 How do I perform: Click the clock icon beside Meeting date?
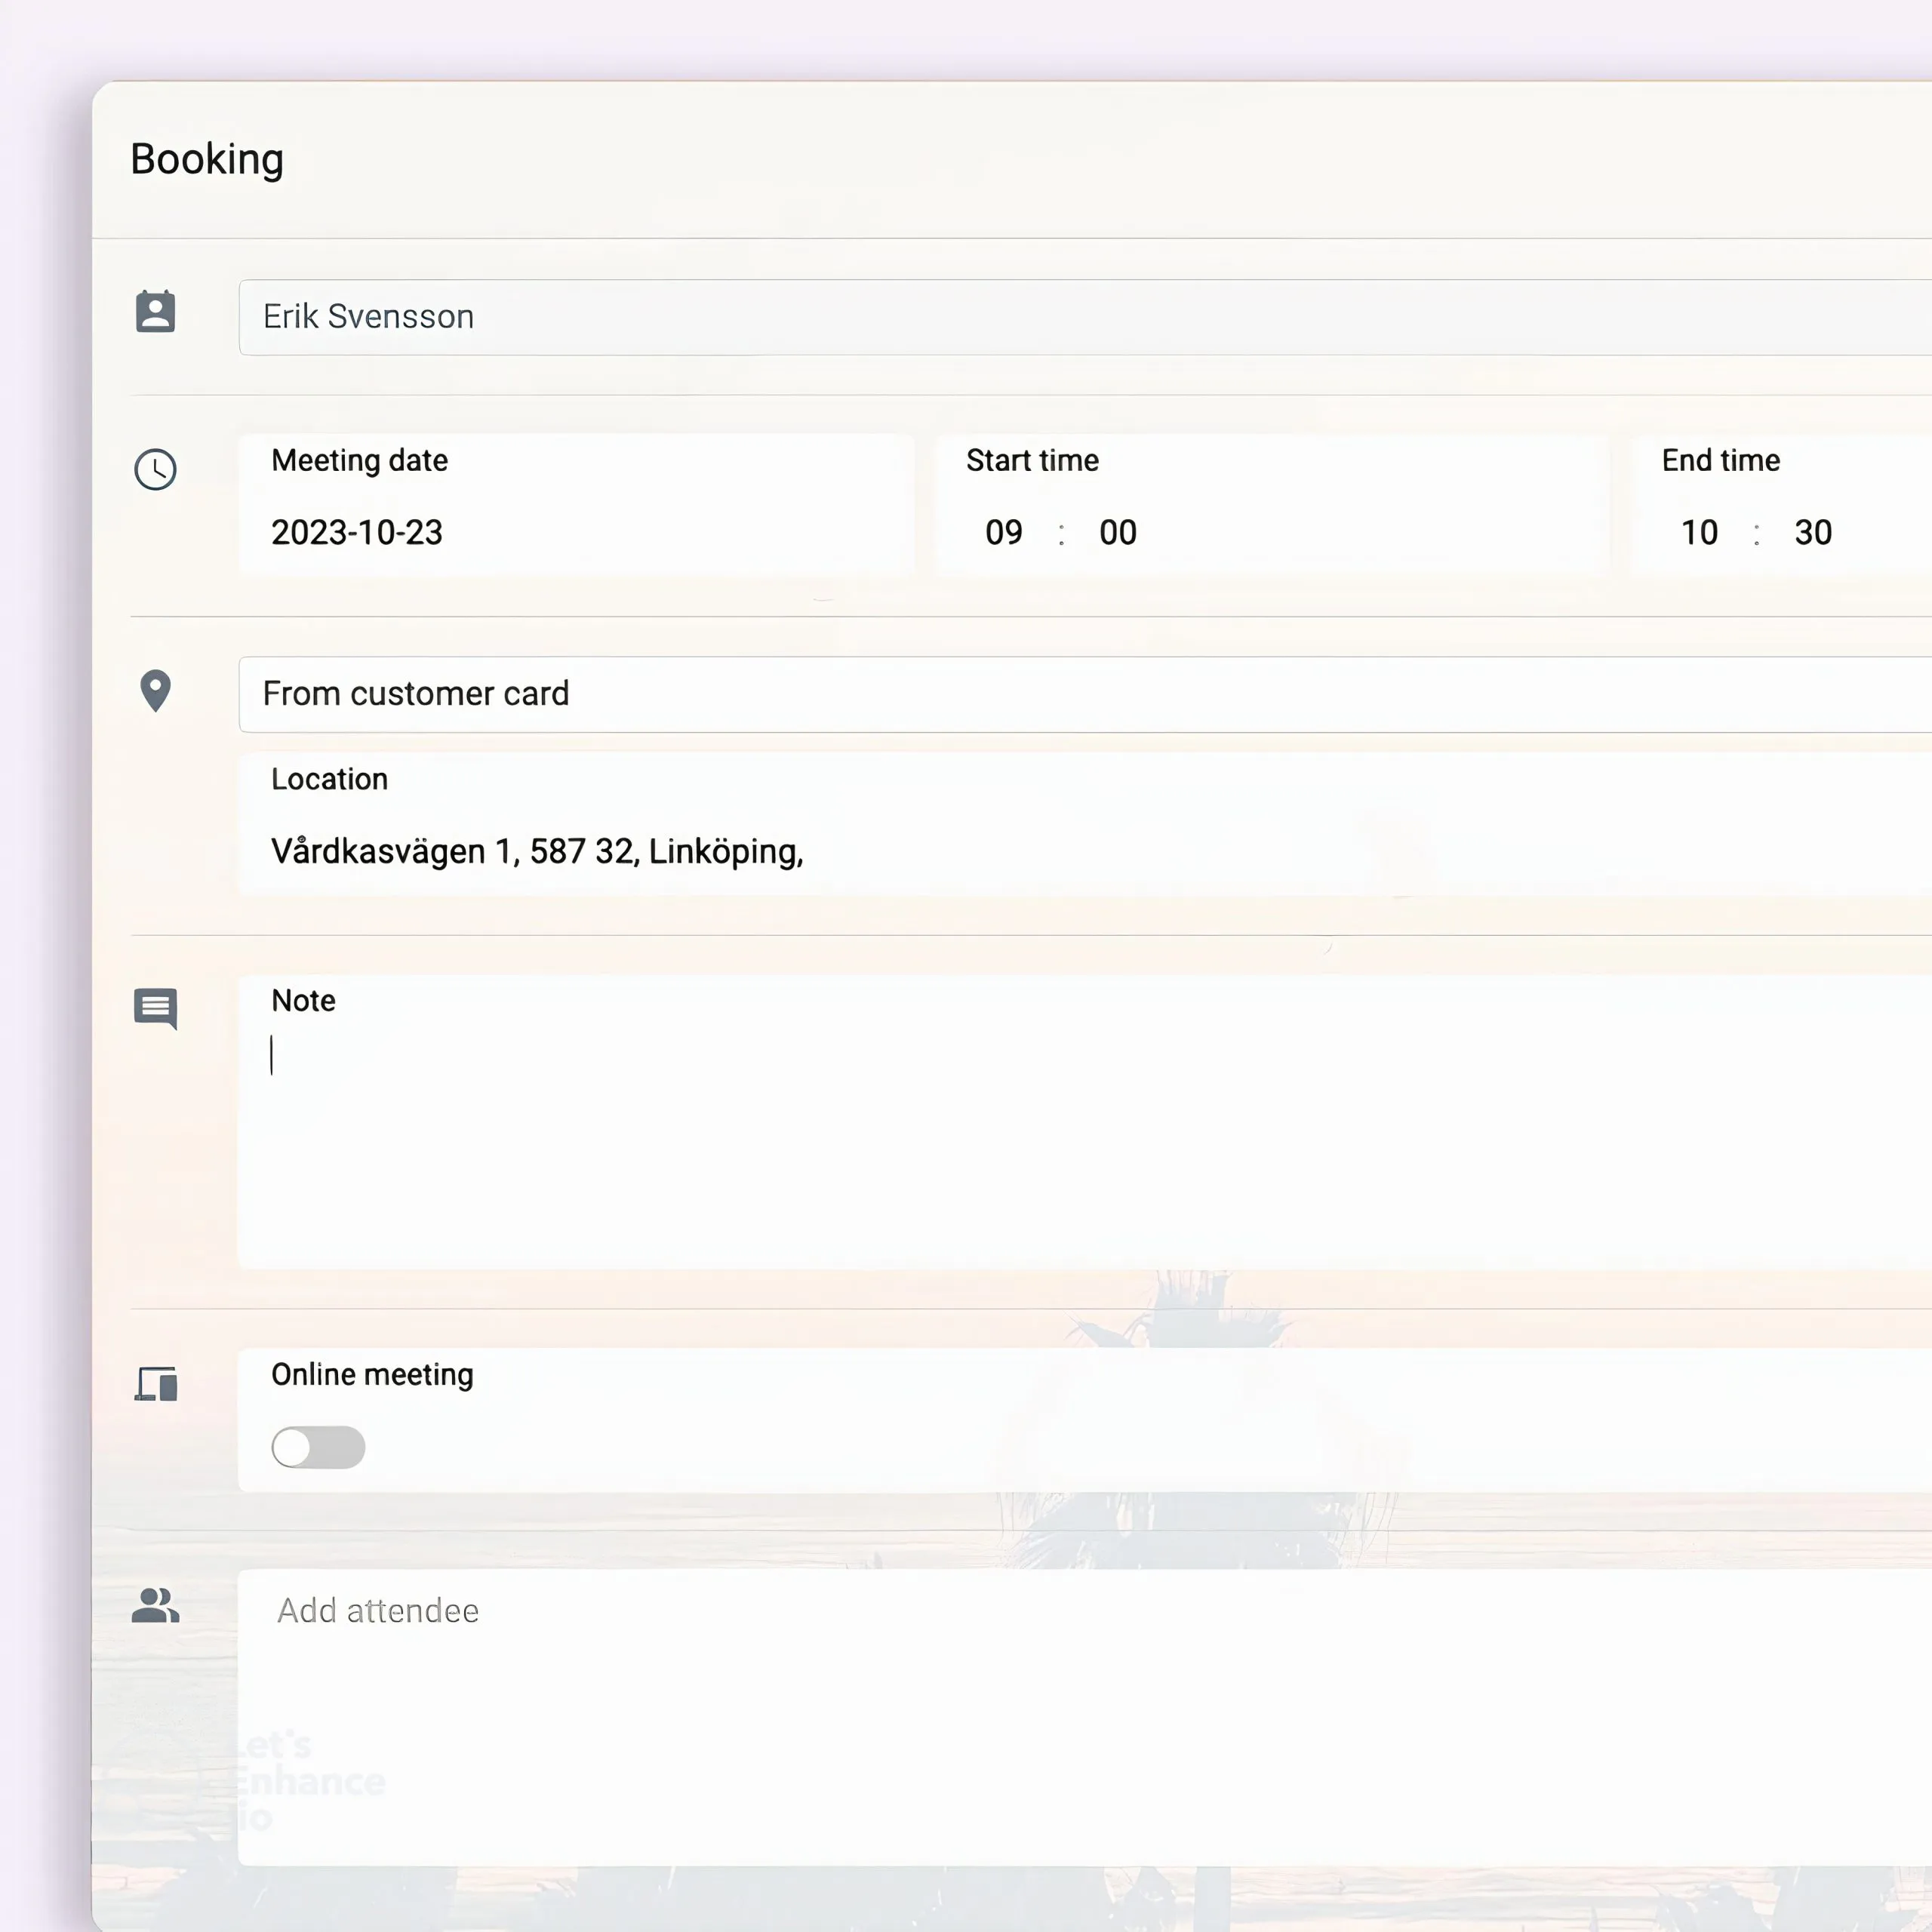click(155, 469)
